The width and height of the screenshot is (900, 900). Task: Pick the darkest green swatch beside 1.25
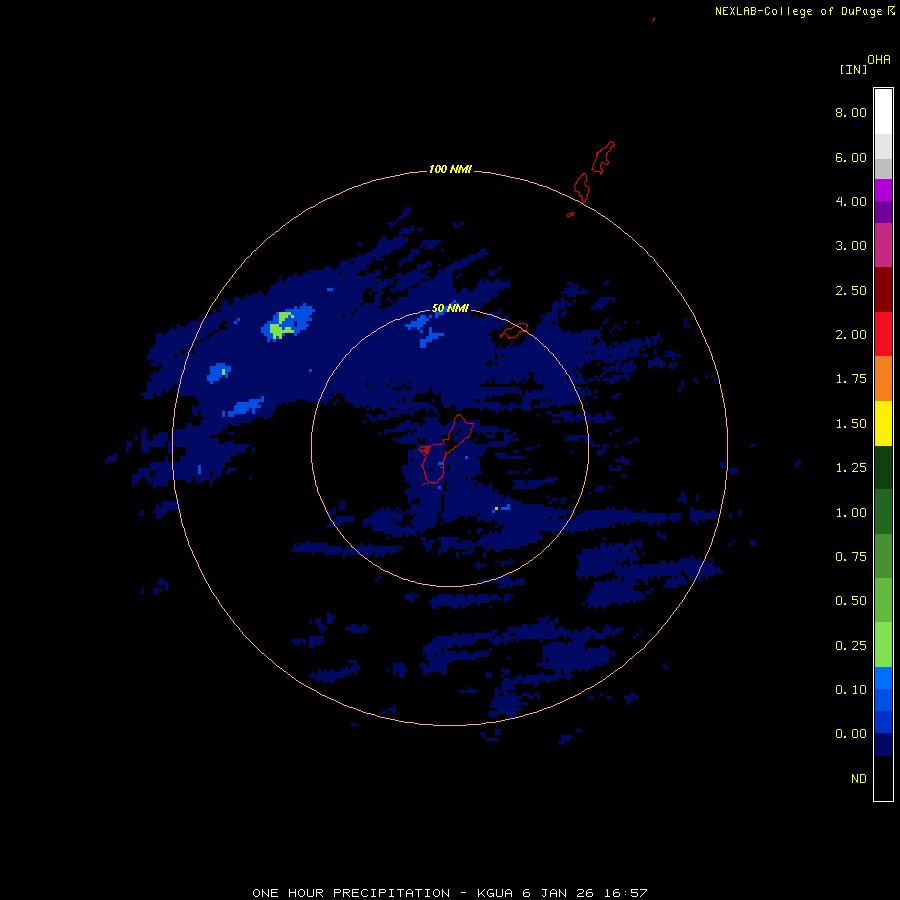(883, 468)
